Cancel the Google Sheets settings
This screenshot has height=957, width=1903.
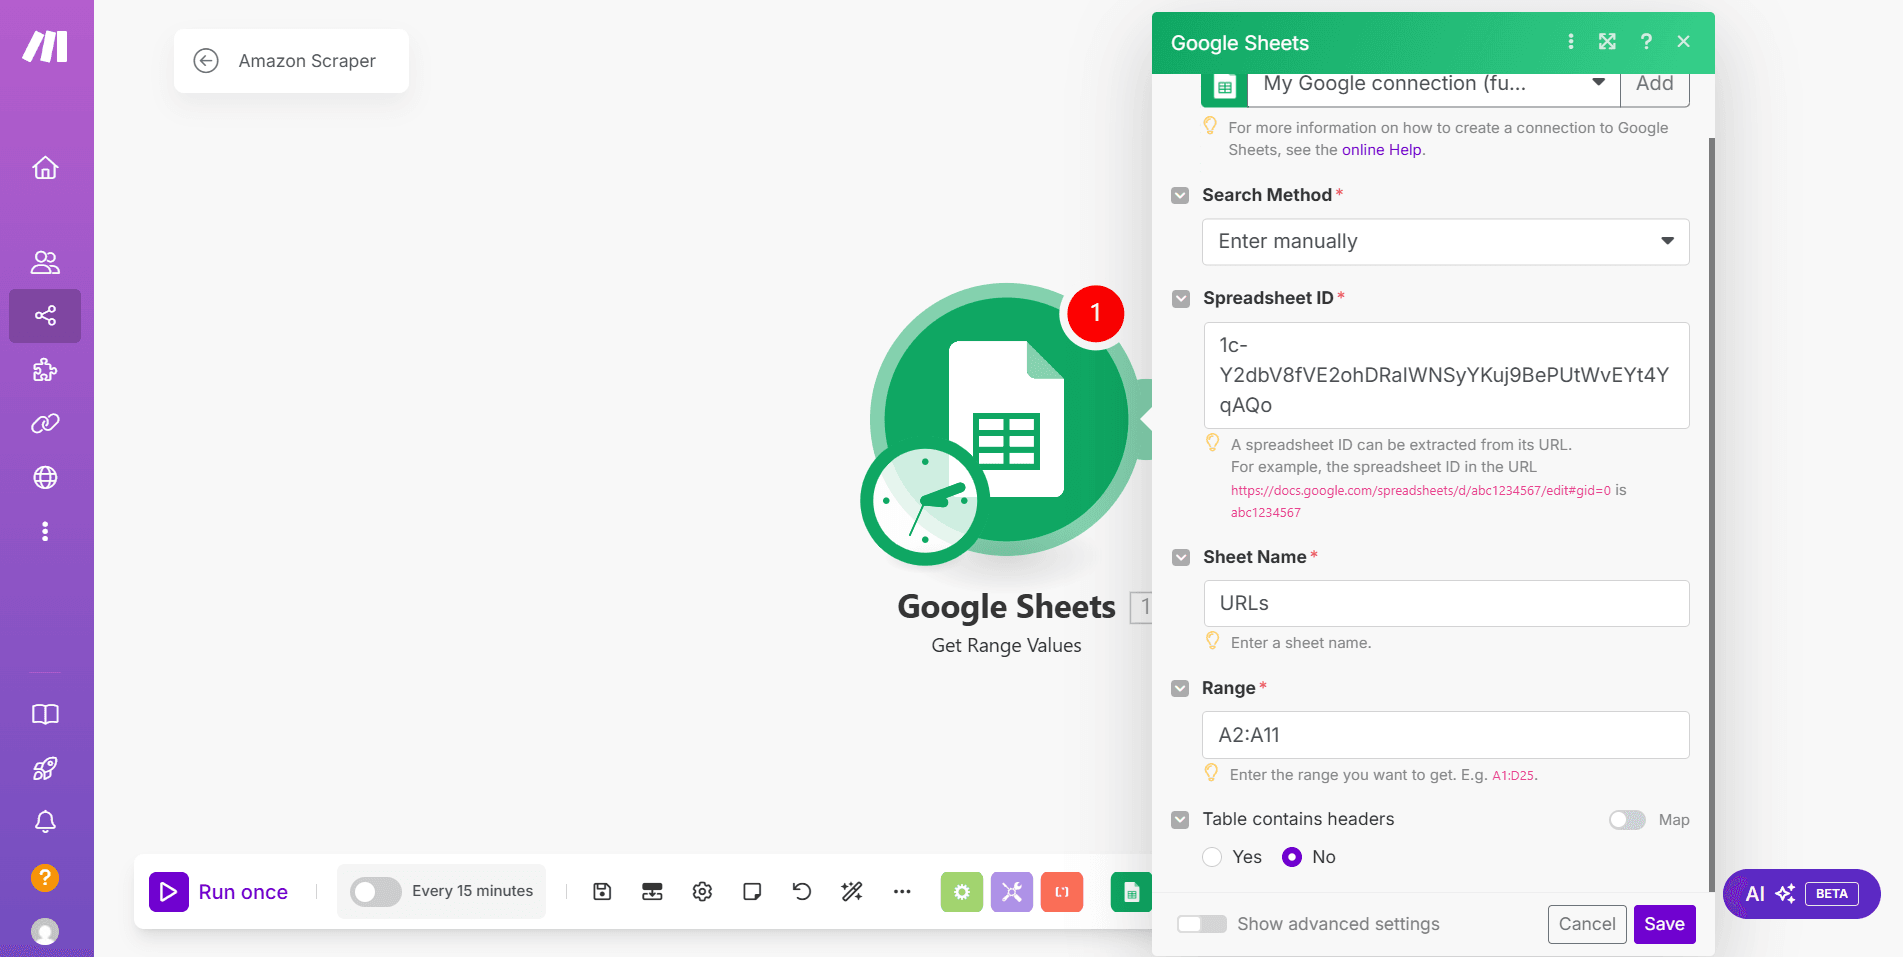point(1587,924)
